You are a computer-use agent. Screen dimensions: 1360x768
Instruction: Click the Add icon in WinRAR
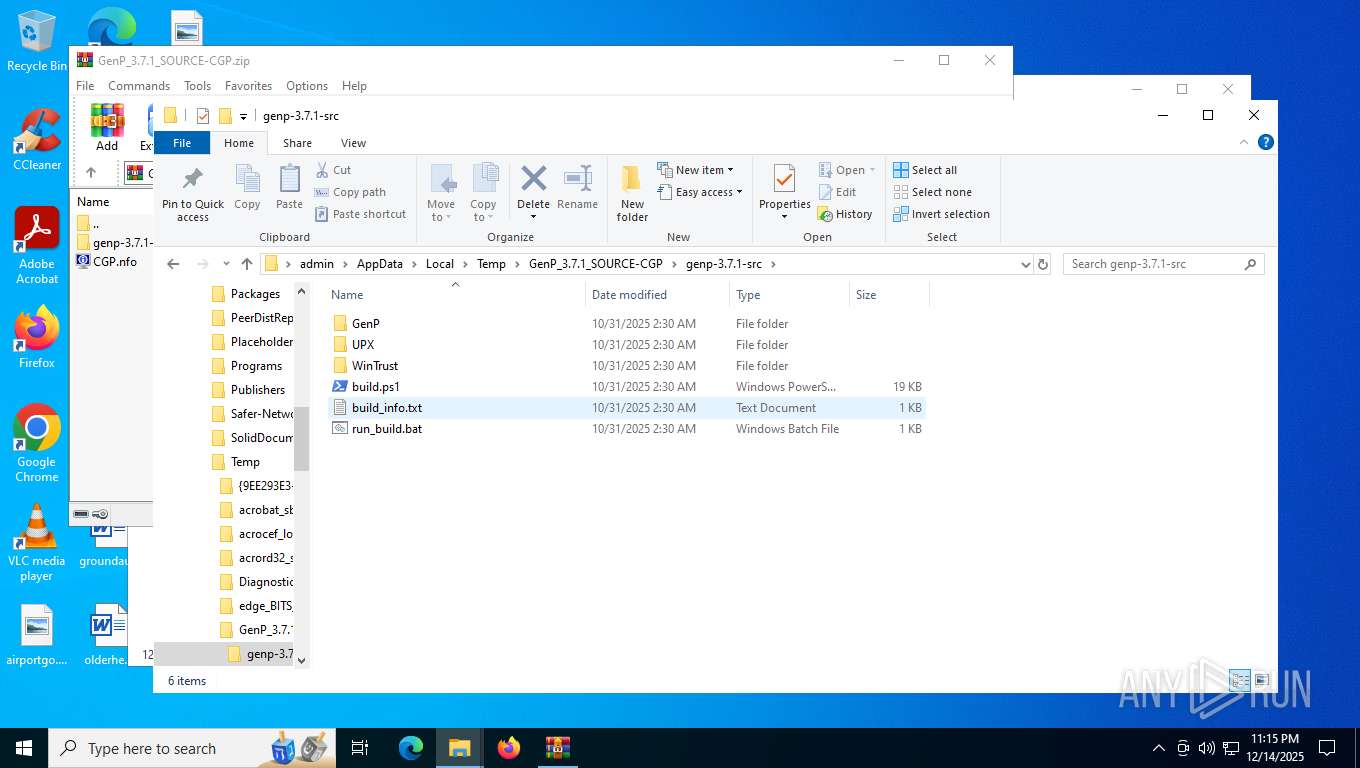coord(107,127)
